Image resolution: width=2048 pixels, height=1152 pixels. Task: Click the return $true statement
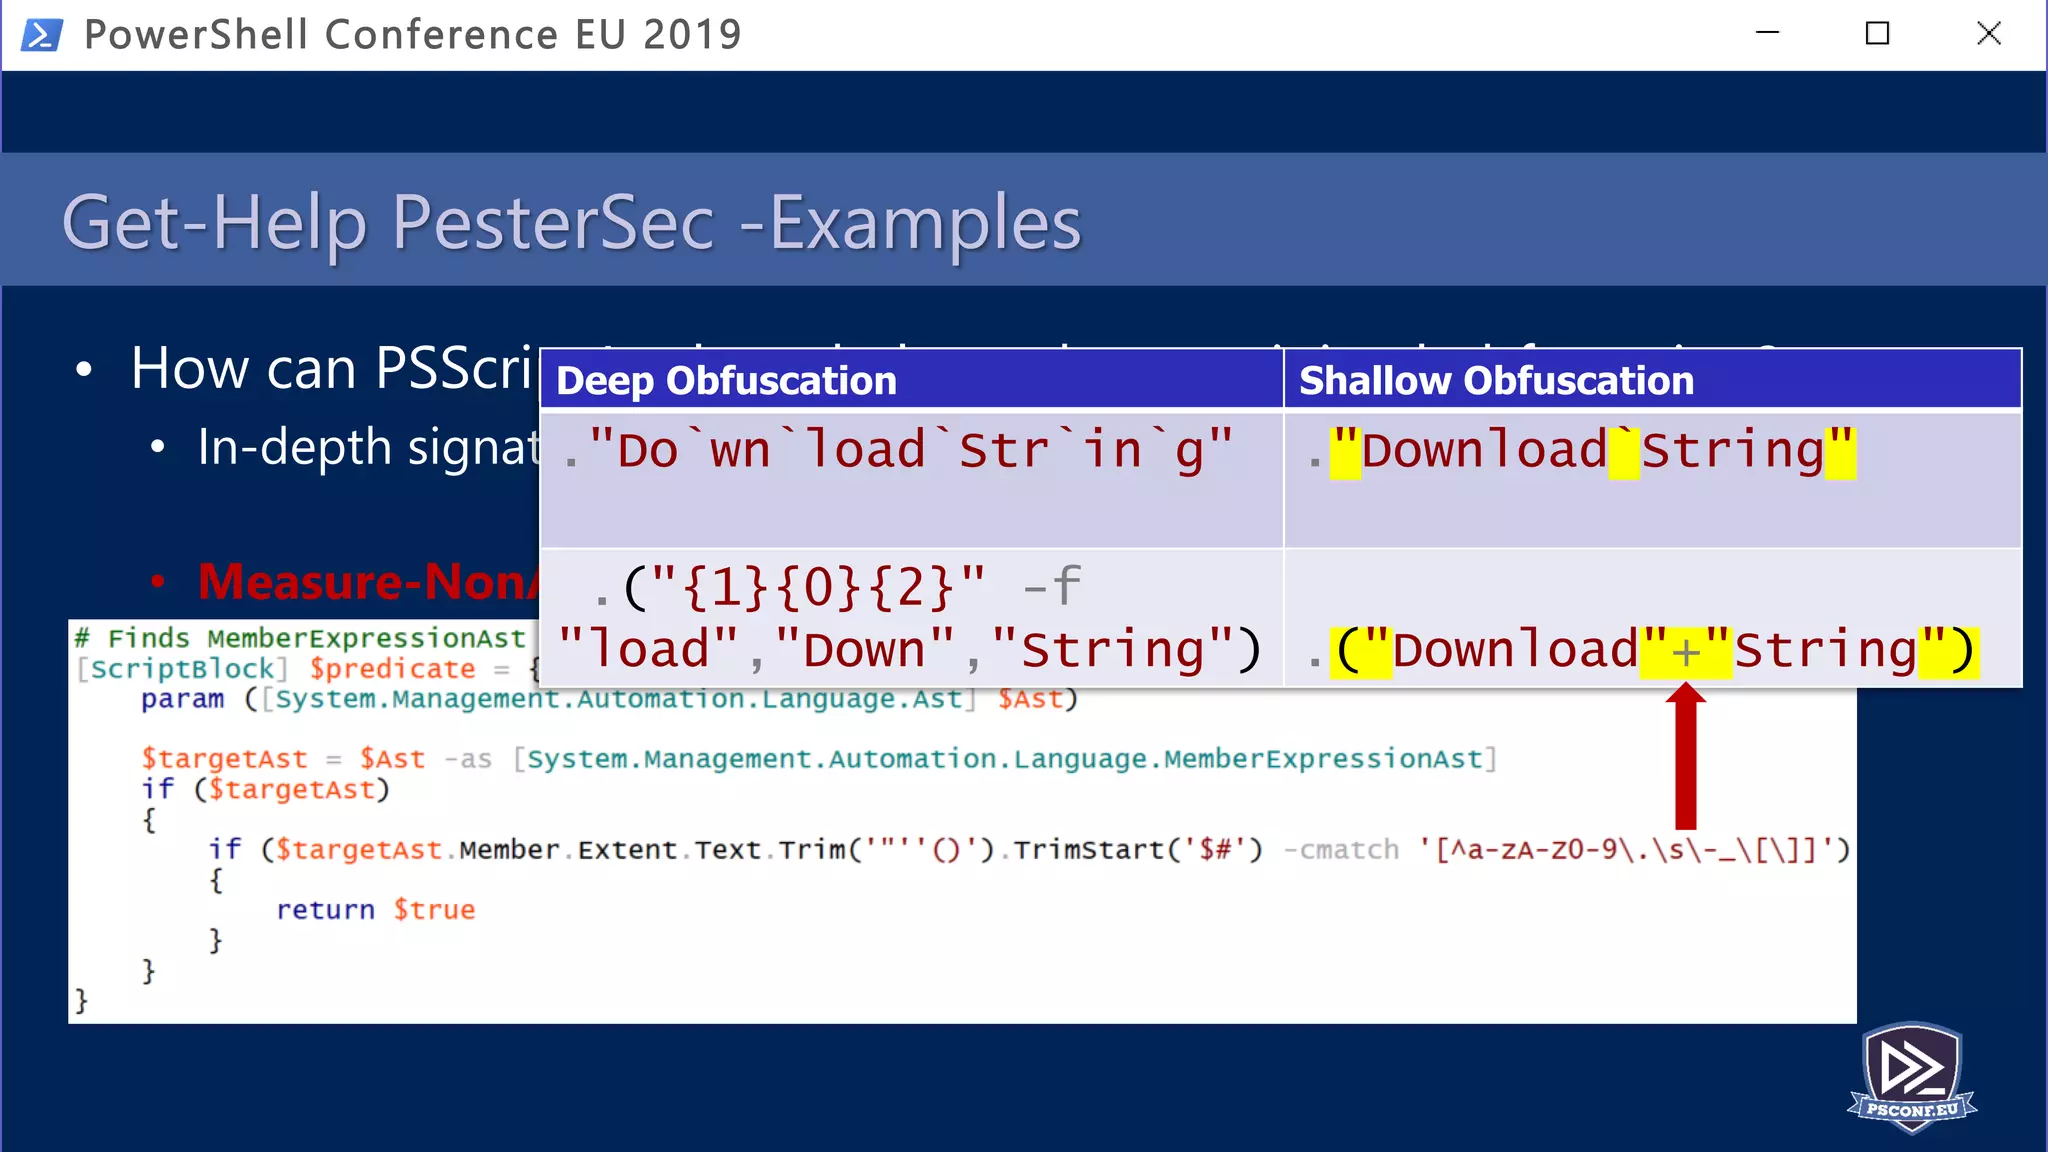[375, 910]
